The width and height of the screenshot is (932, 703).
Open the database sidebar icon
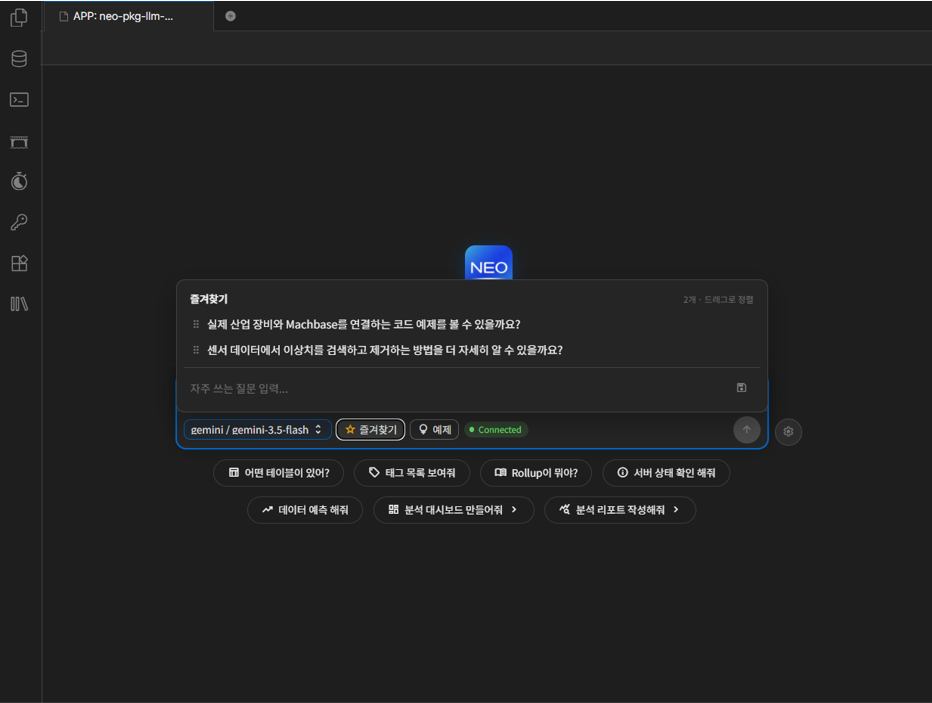coord(19,58)
